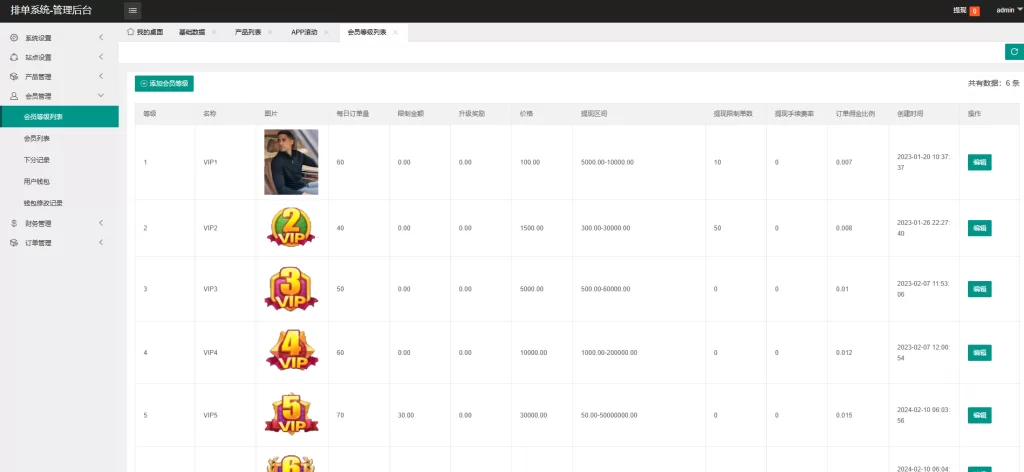Collapse the 会员管理 menu chevron

(x=101, y=96)
